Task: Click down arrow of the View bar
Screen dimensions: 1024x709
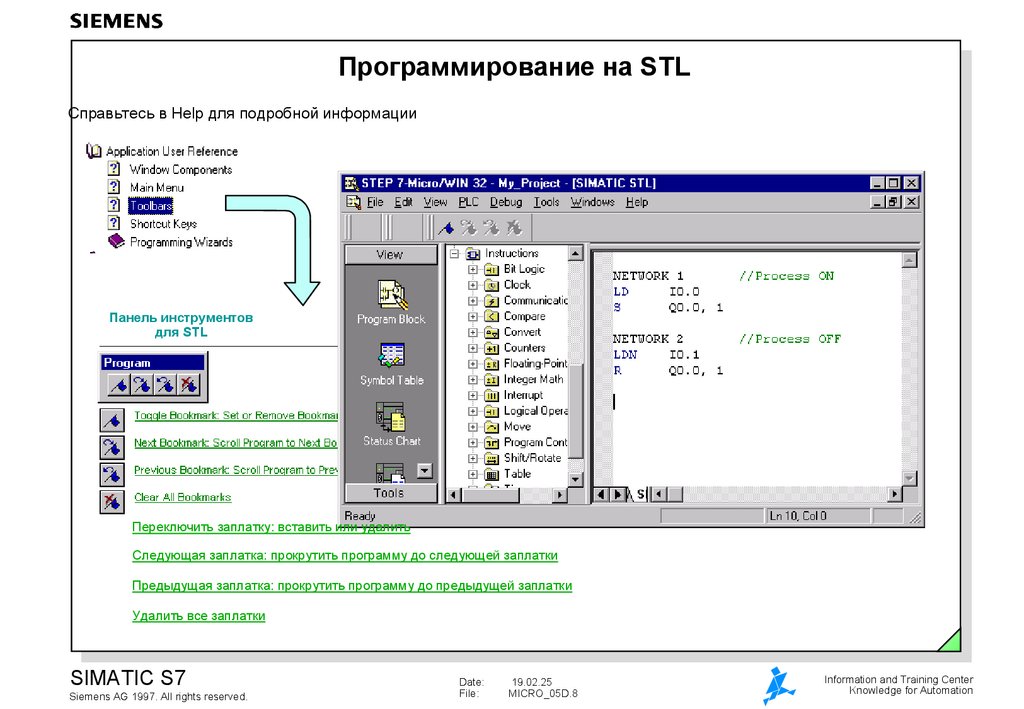Action: [424, 471]
